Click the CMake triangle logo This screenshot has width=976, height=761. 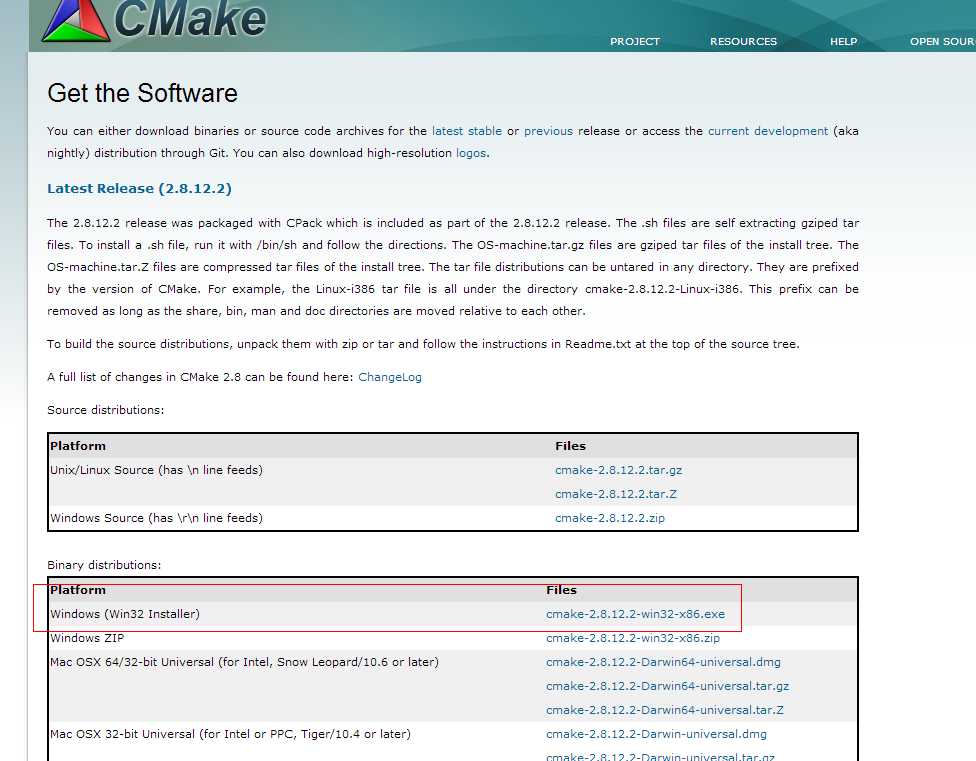coord(75,20)
